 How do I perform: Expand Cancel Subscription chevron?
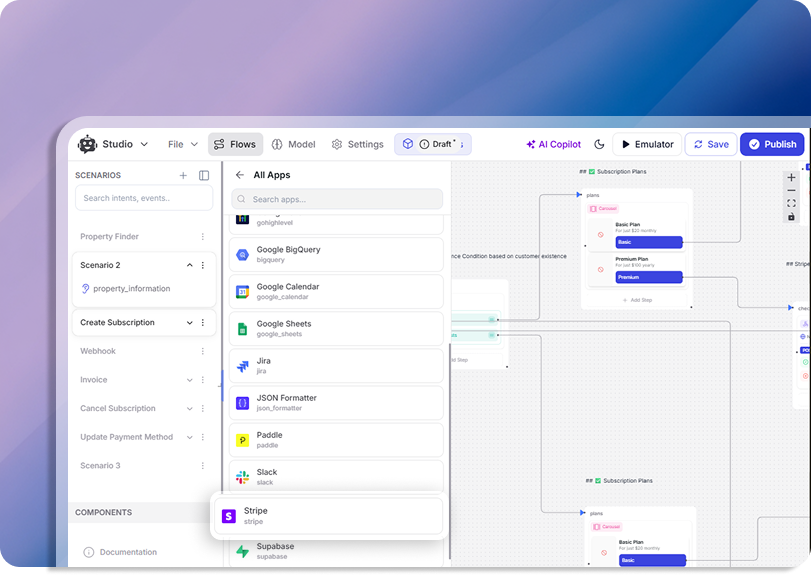coord(189,408)
